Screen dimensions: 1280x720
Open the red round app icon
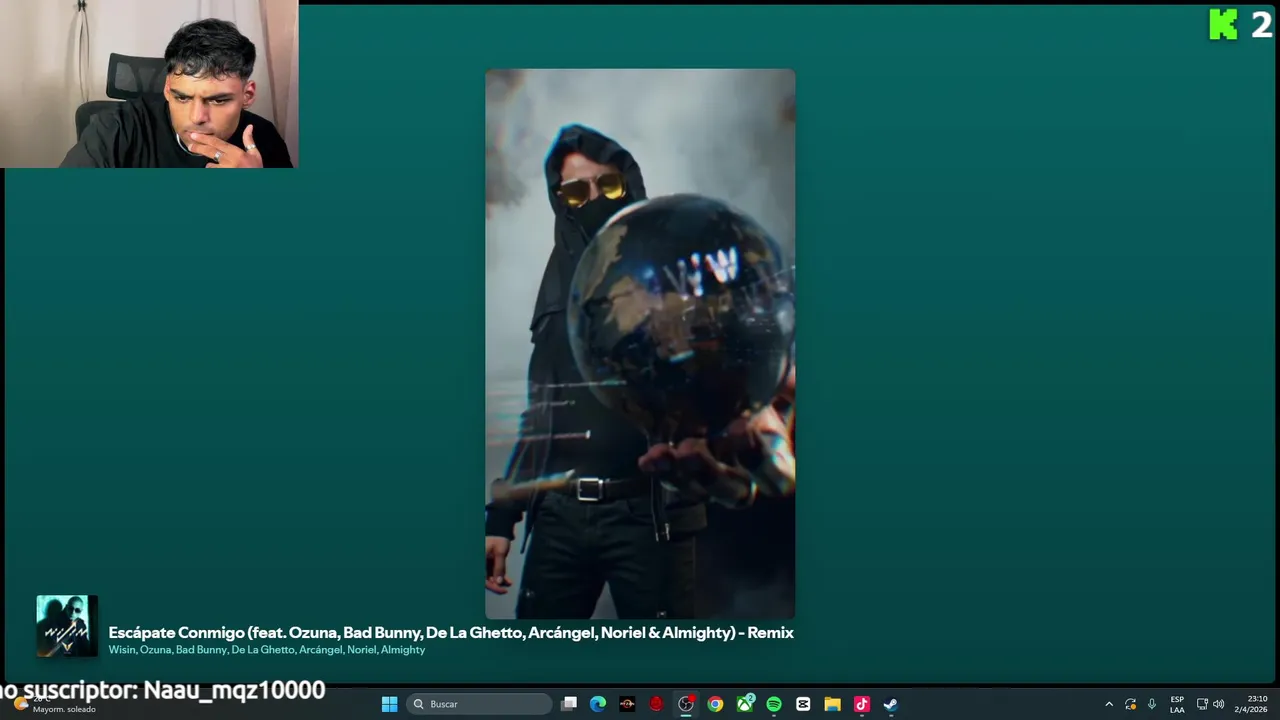(656, 704)
